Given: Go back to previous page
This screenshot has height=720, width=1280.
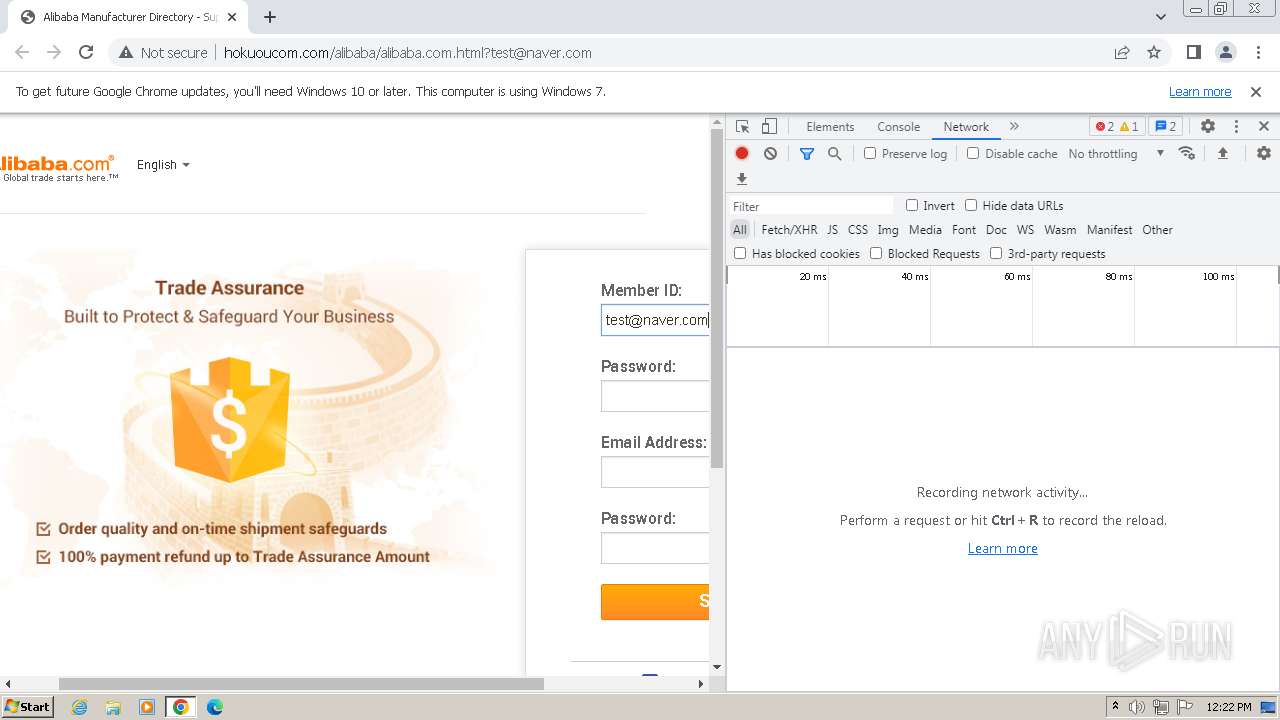Looking at the screenshot, I should (22, 52).
